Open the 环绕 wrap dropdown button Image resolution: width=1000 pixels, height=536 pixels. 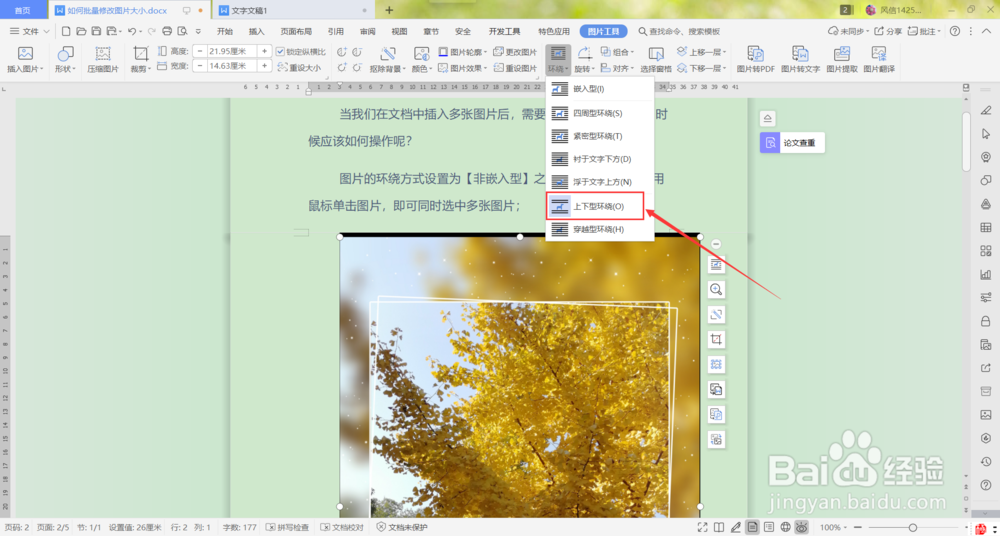tap(558, 60)
